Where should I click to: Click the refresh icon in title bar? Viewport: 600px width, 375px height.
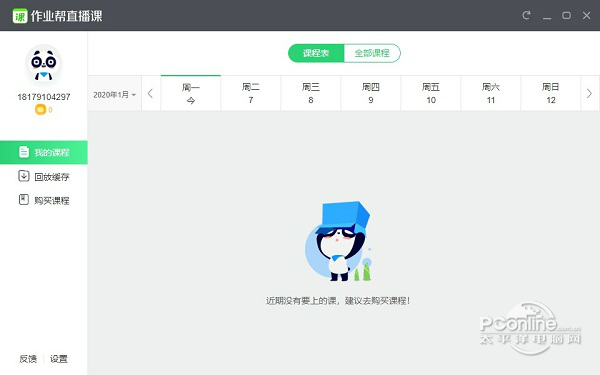click(527, 15)
